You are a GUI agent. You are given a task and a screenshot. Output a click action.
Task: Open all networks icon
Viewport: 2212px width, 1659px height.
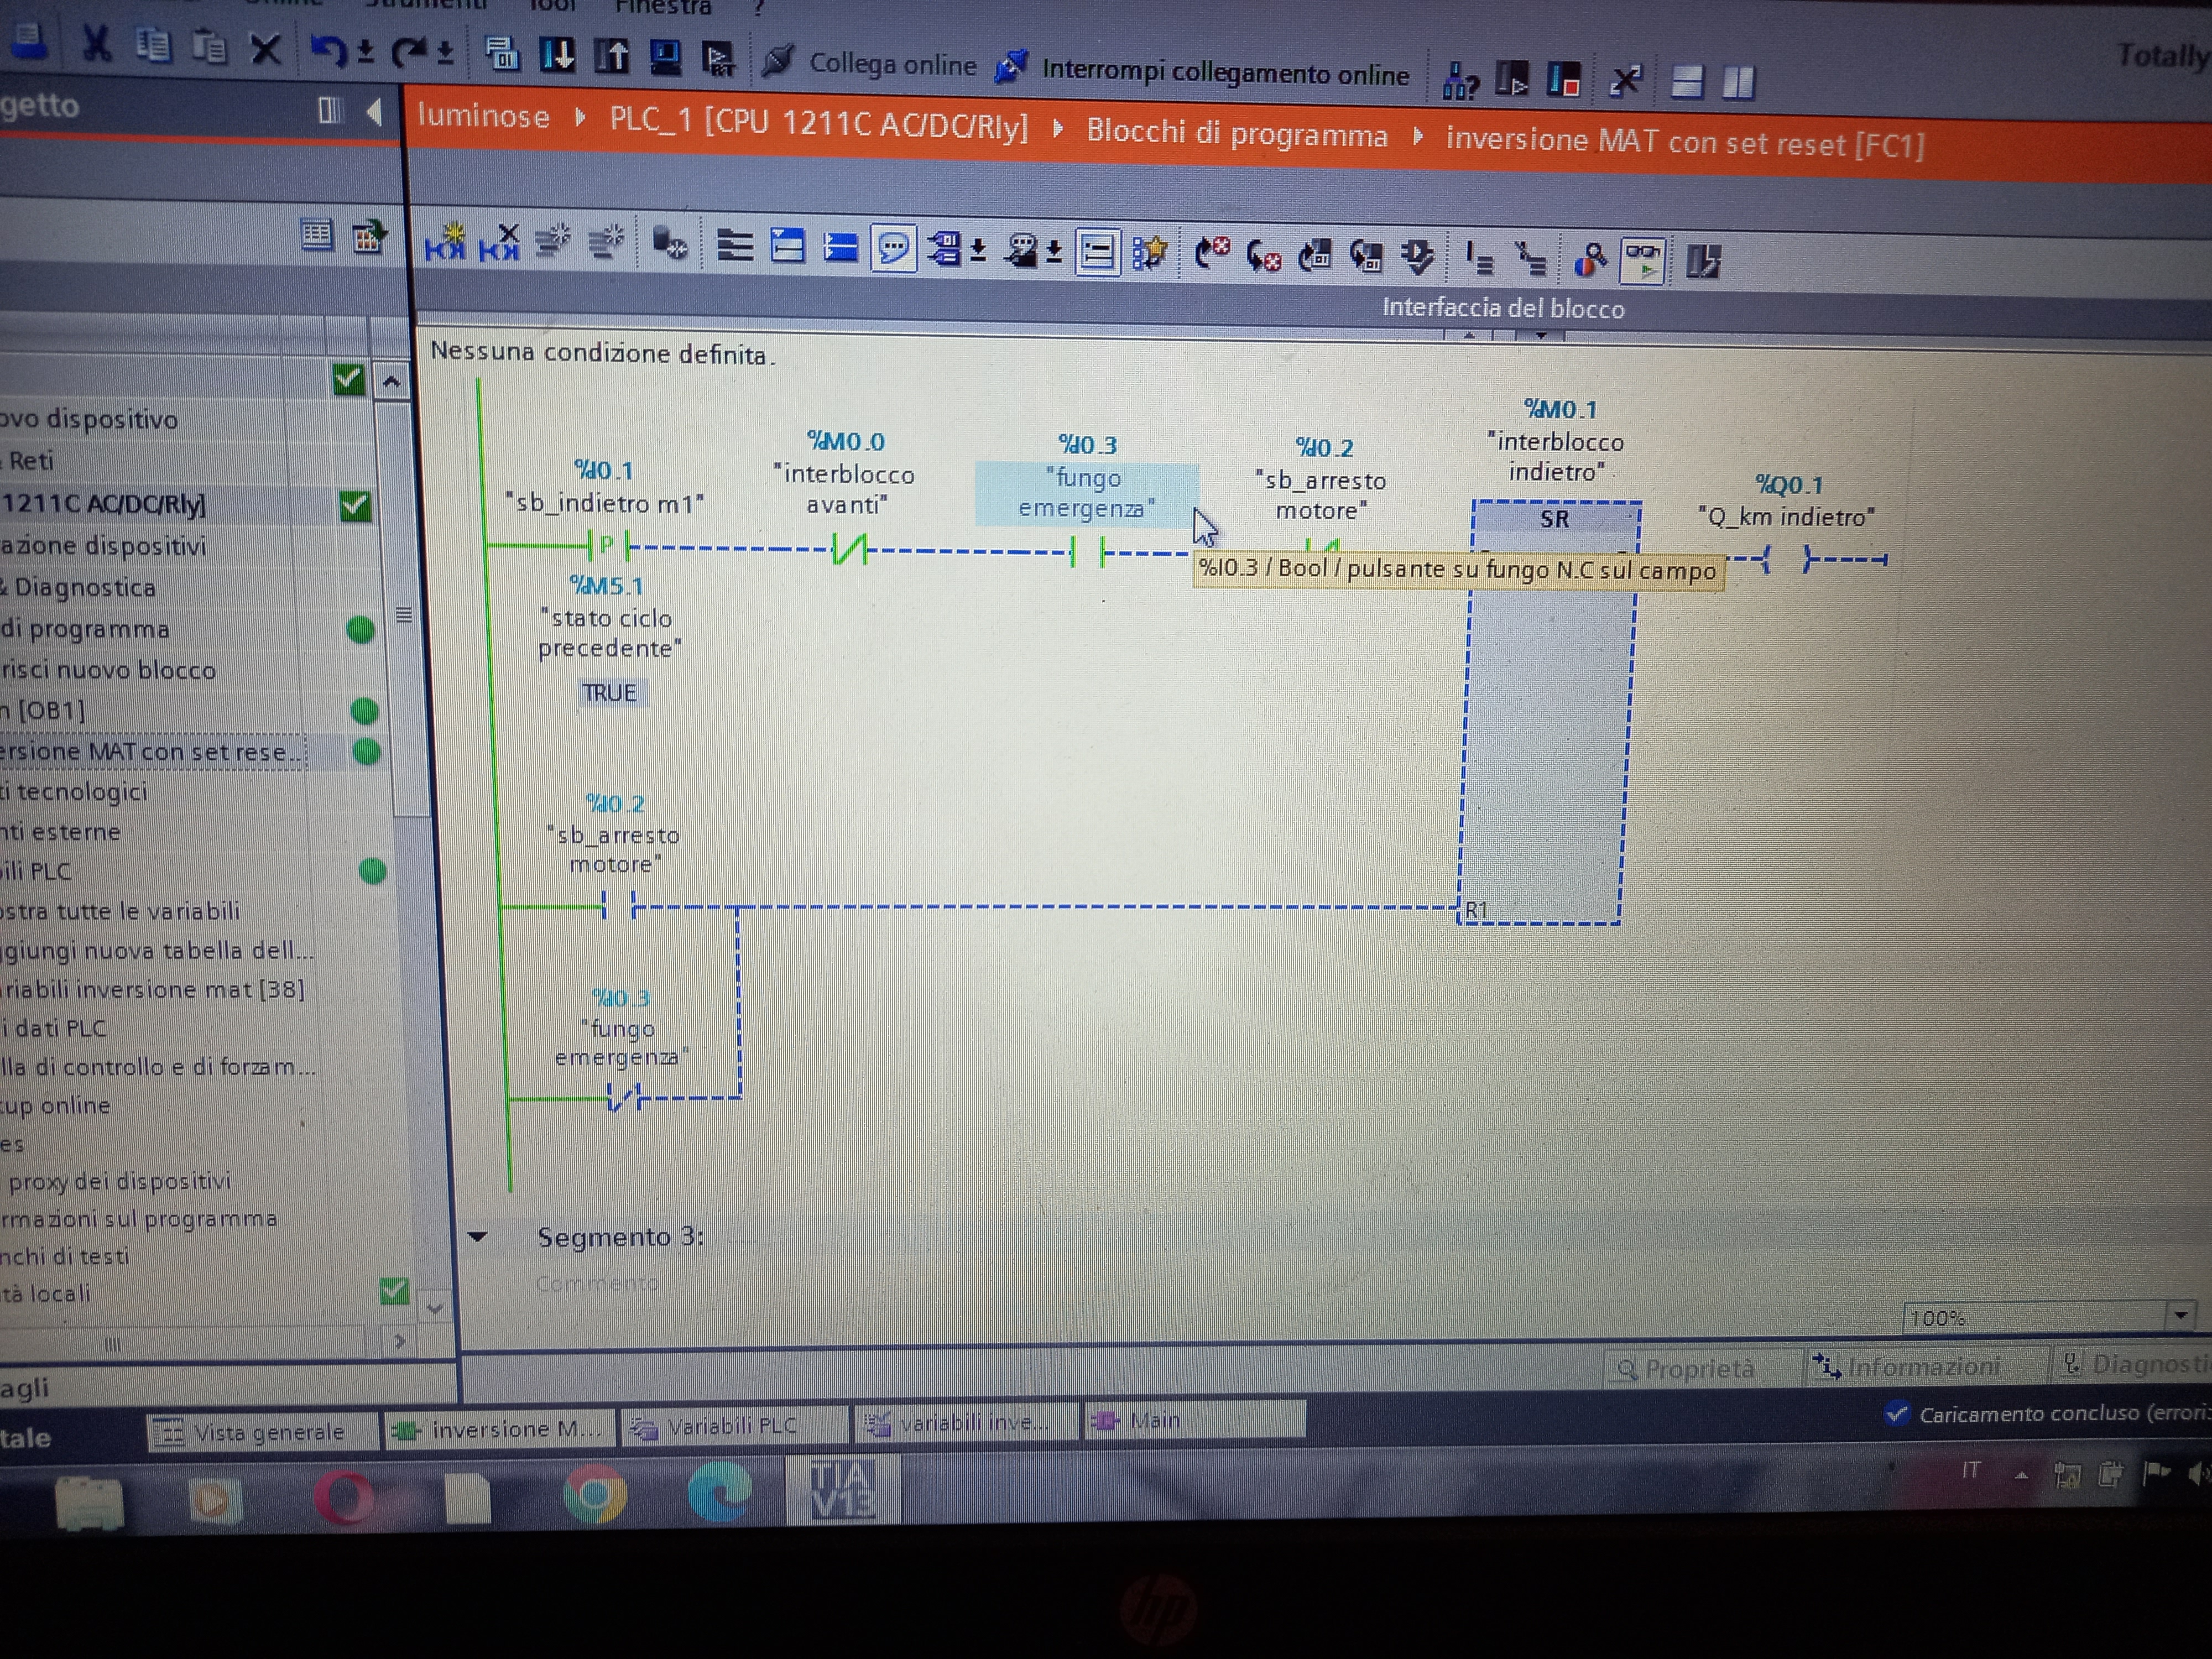(x=787, y=246)
